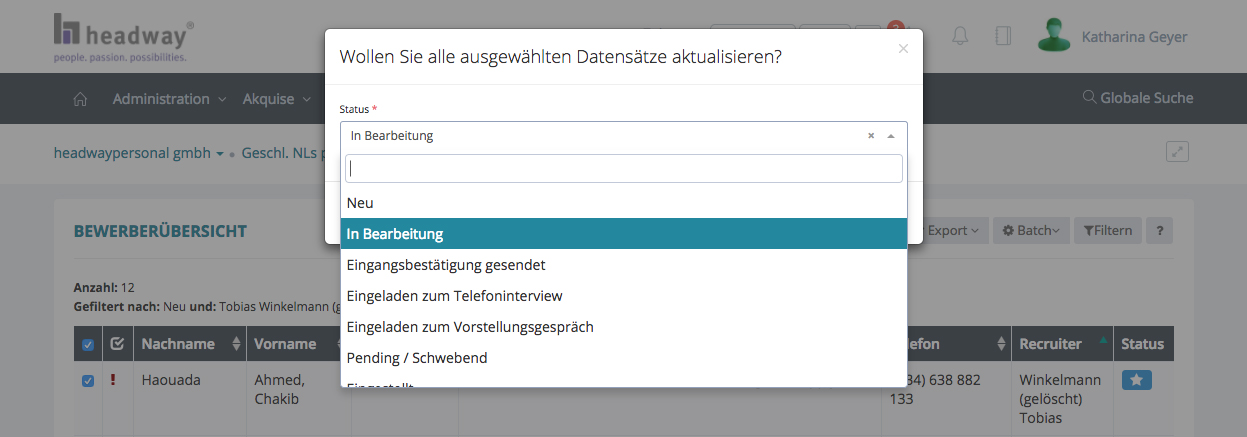
Task: Click the mobile device icon in header
Action: tap(1003, 37)
